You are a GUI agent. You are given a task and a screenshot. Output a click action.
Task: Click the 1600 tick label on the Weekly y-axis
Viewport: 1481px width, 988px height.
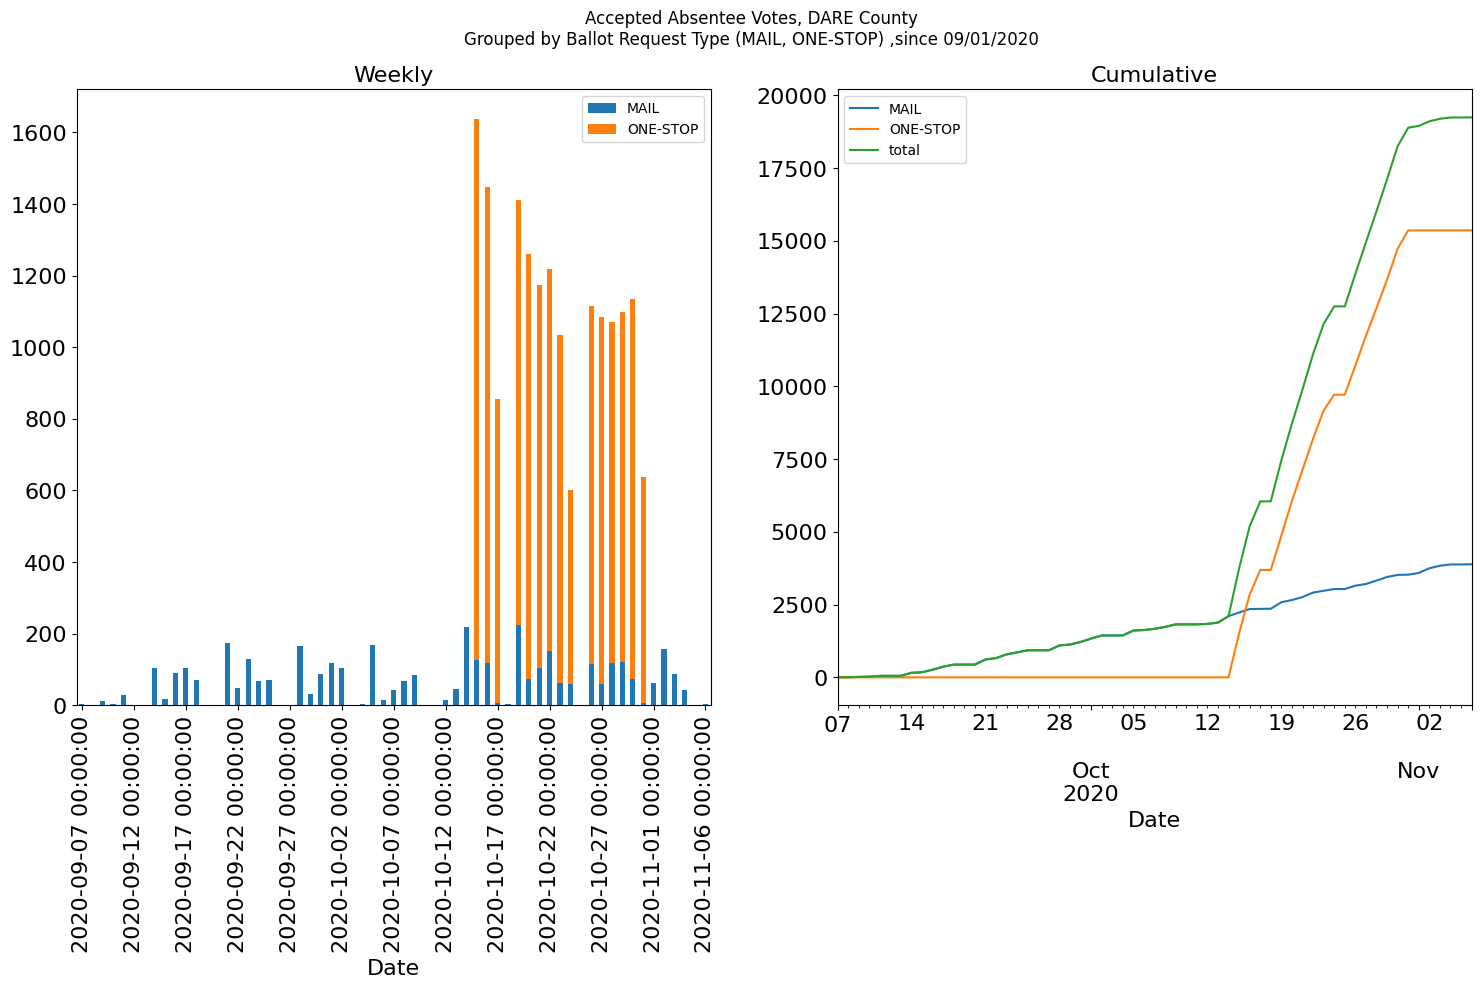(x=38, y=133)
